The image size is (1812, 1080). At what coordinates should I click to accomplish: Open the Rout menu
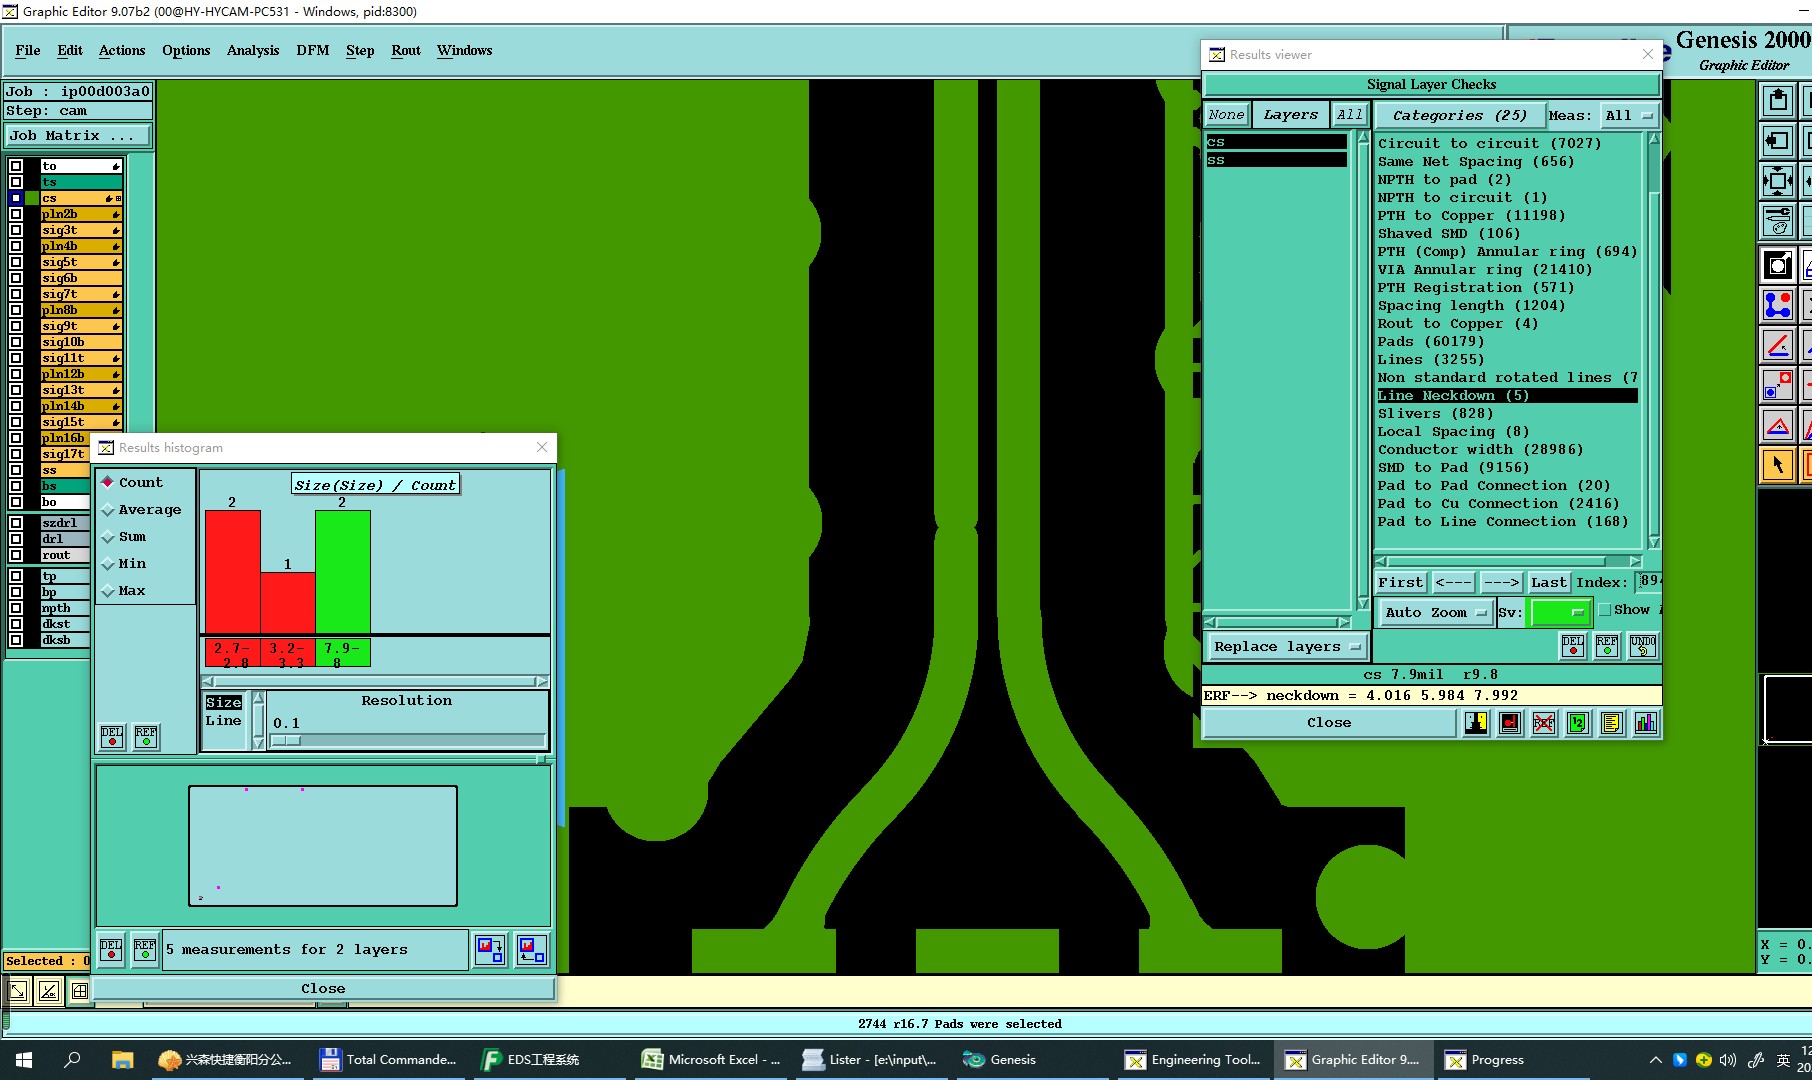pos(406,50)
